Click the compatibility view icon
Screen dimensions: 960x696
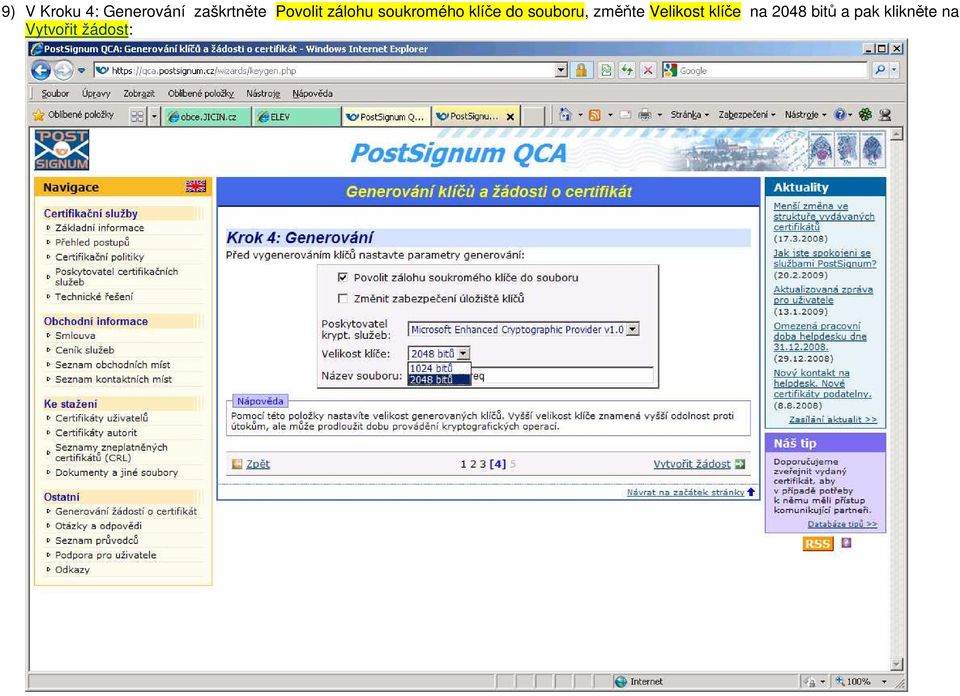606,71
